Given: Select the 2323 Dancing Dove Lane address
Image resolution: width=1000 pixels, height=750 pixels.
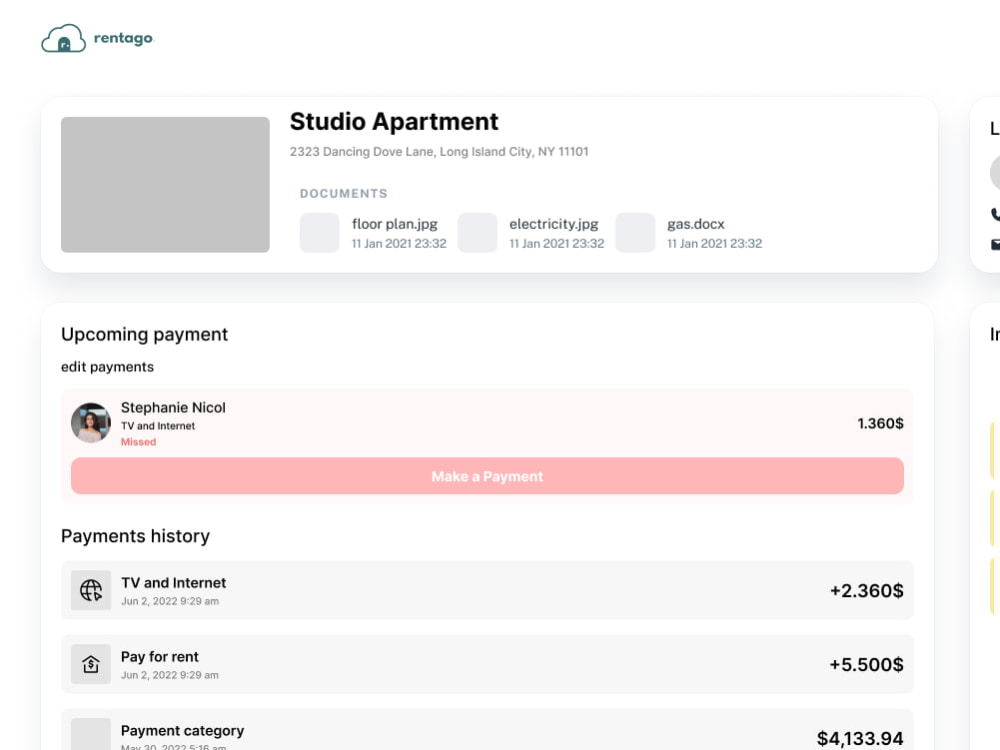Looking at the screenshot, I should 439,152.
